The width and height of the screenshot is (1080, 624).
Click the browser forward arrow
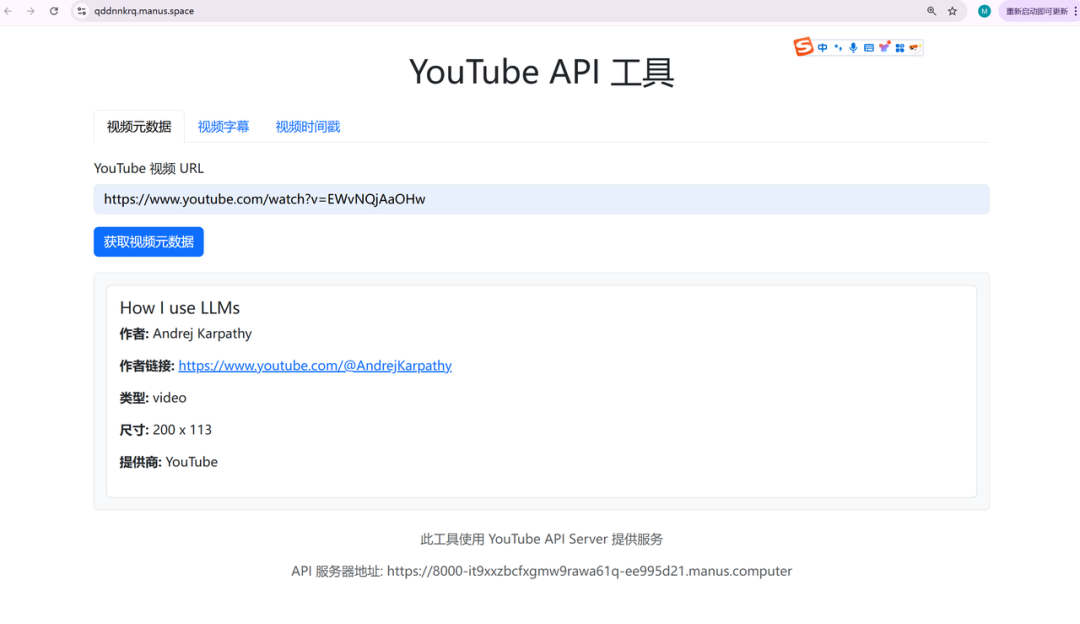30,11
